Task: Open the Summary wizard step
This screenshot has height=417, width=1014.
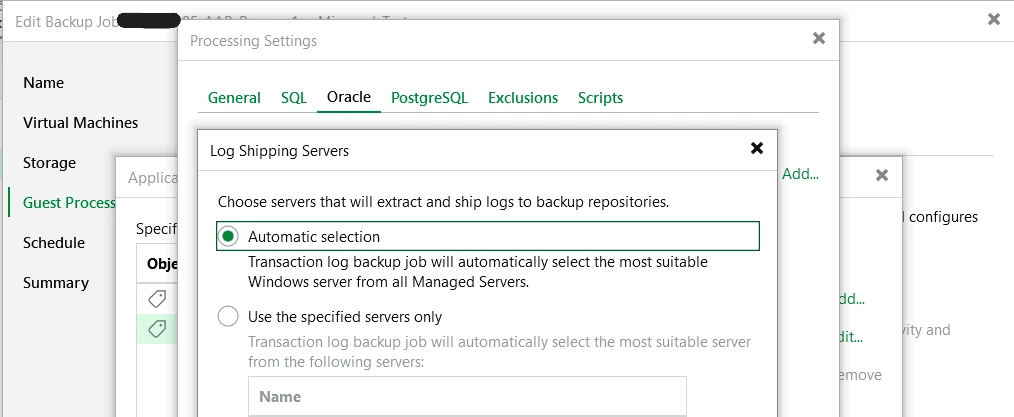Action: click(56, 283)
